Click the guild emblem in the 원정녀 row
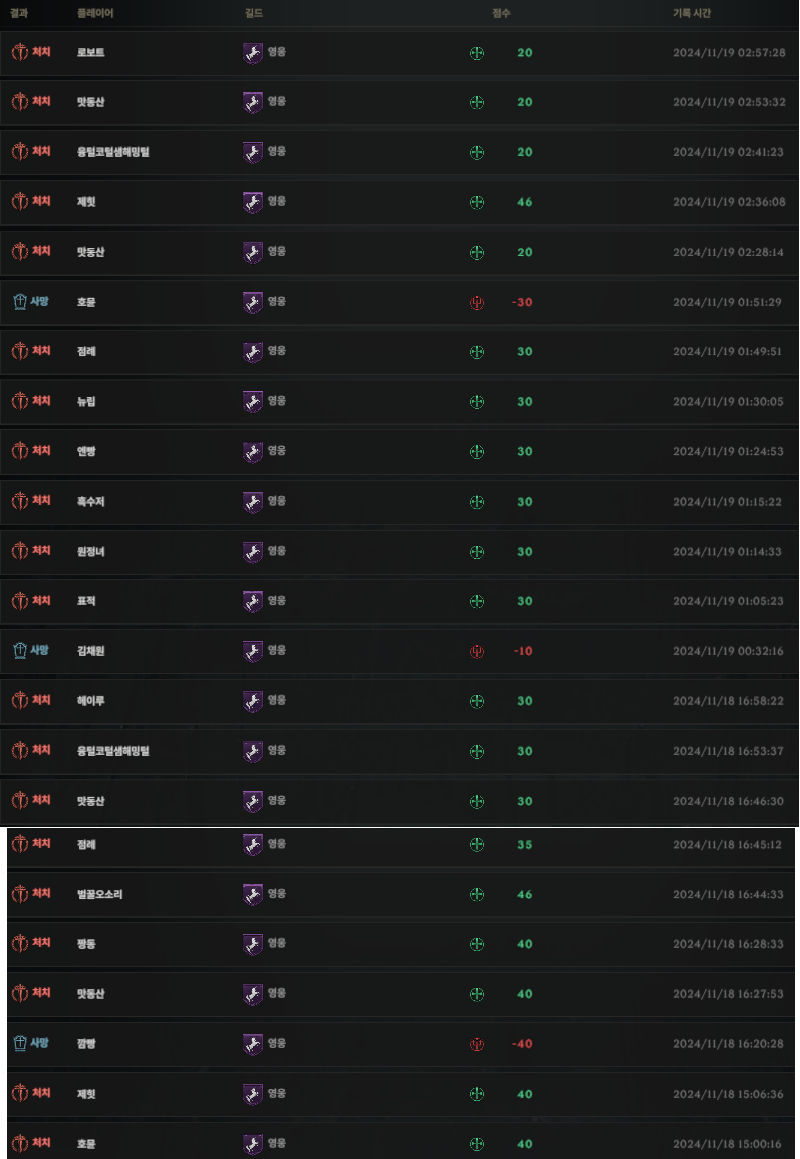 pyautogui.click(x=253, y=551)
